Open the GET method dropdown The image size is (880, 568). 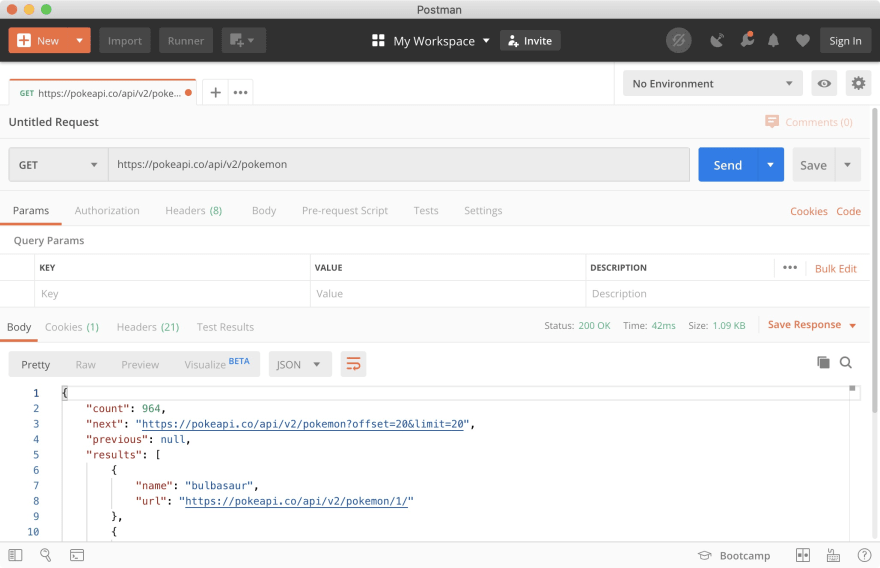pos(58,165)
